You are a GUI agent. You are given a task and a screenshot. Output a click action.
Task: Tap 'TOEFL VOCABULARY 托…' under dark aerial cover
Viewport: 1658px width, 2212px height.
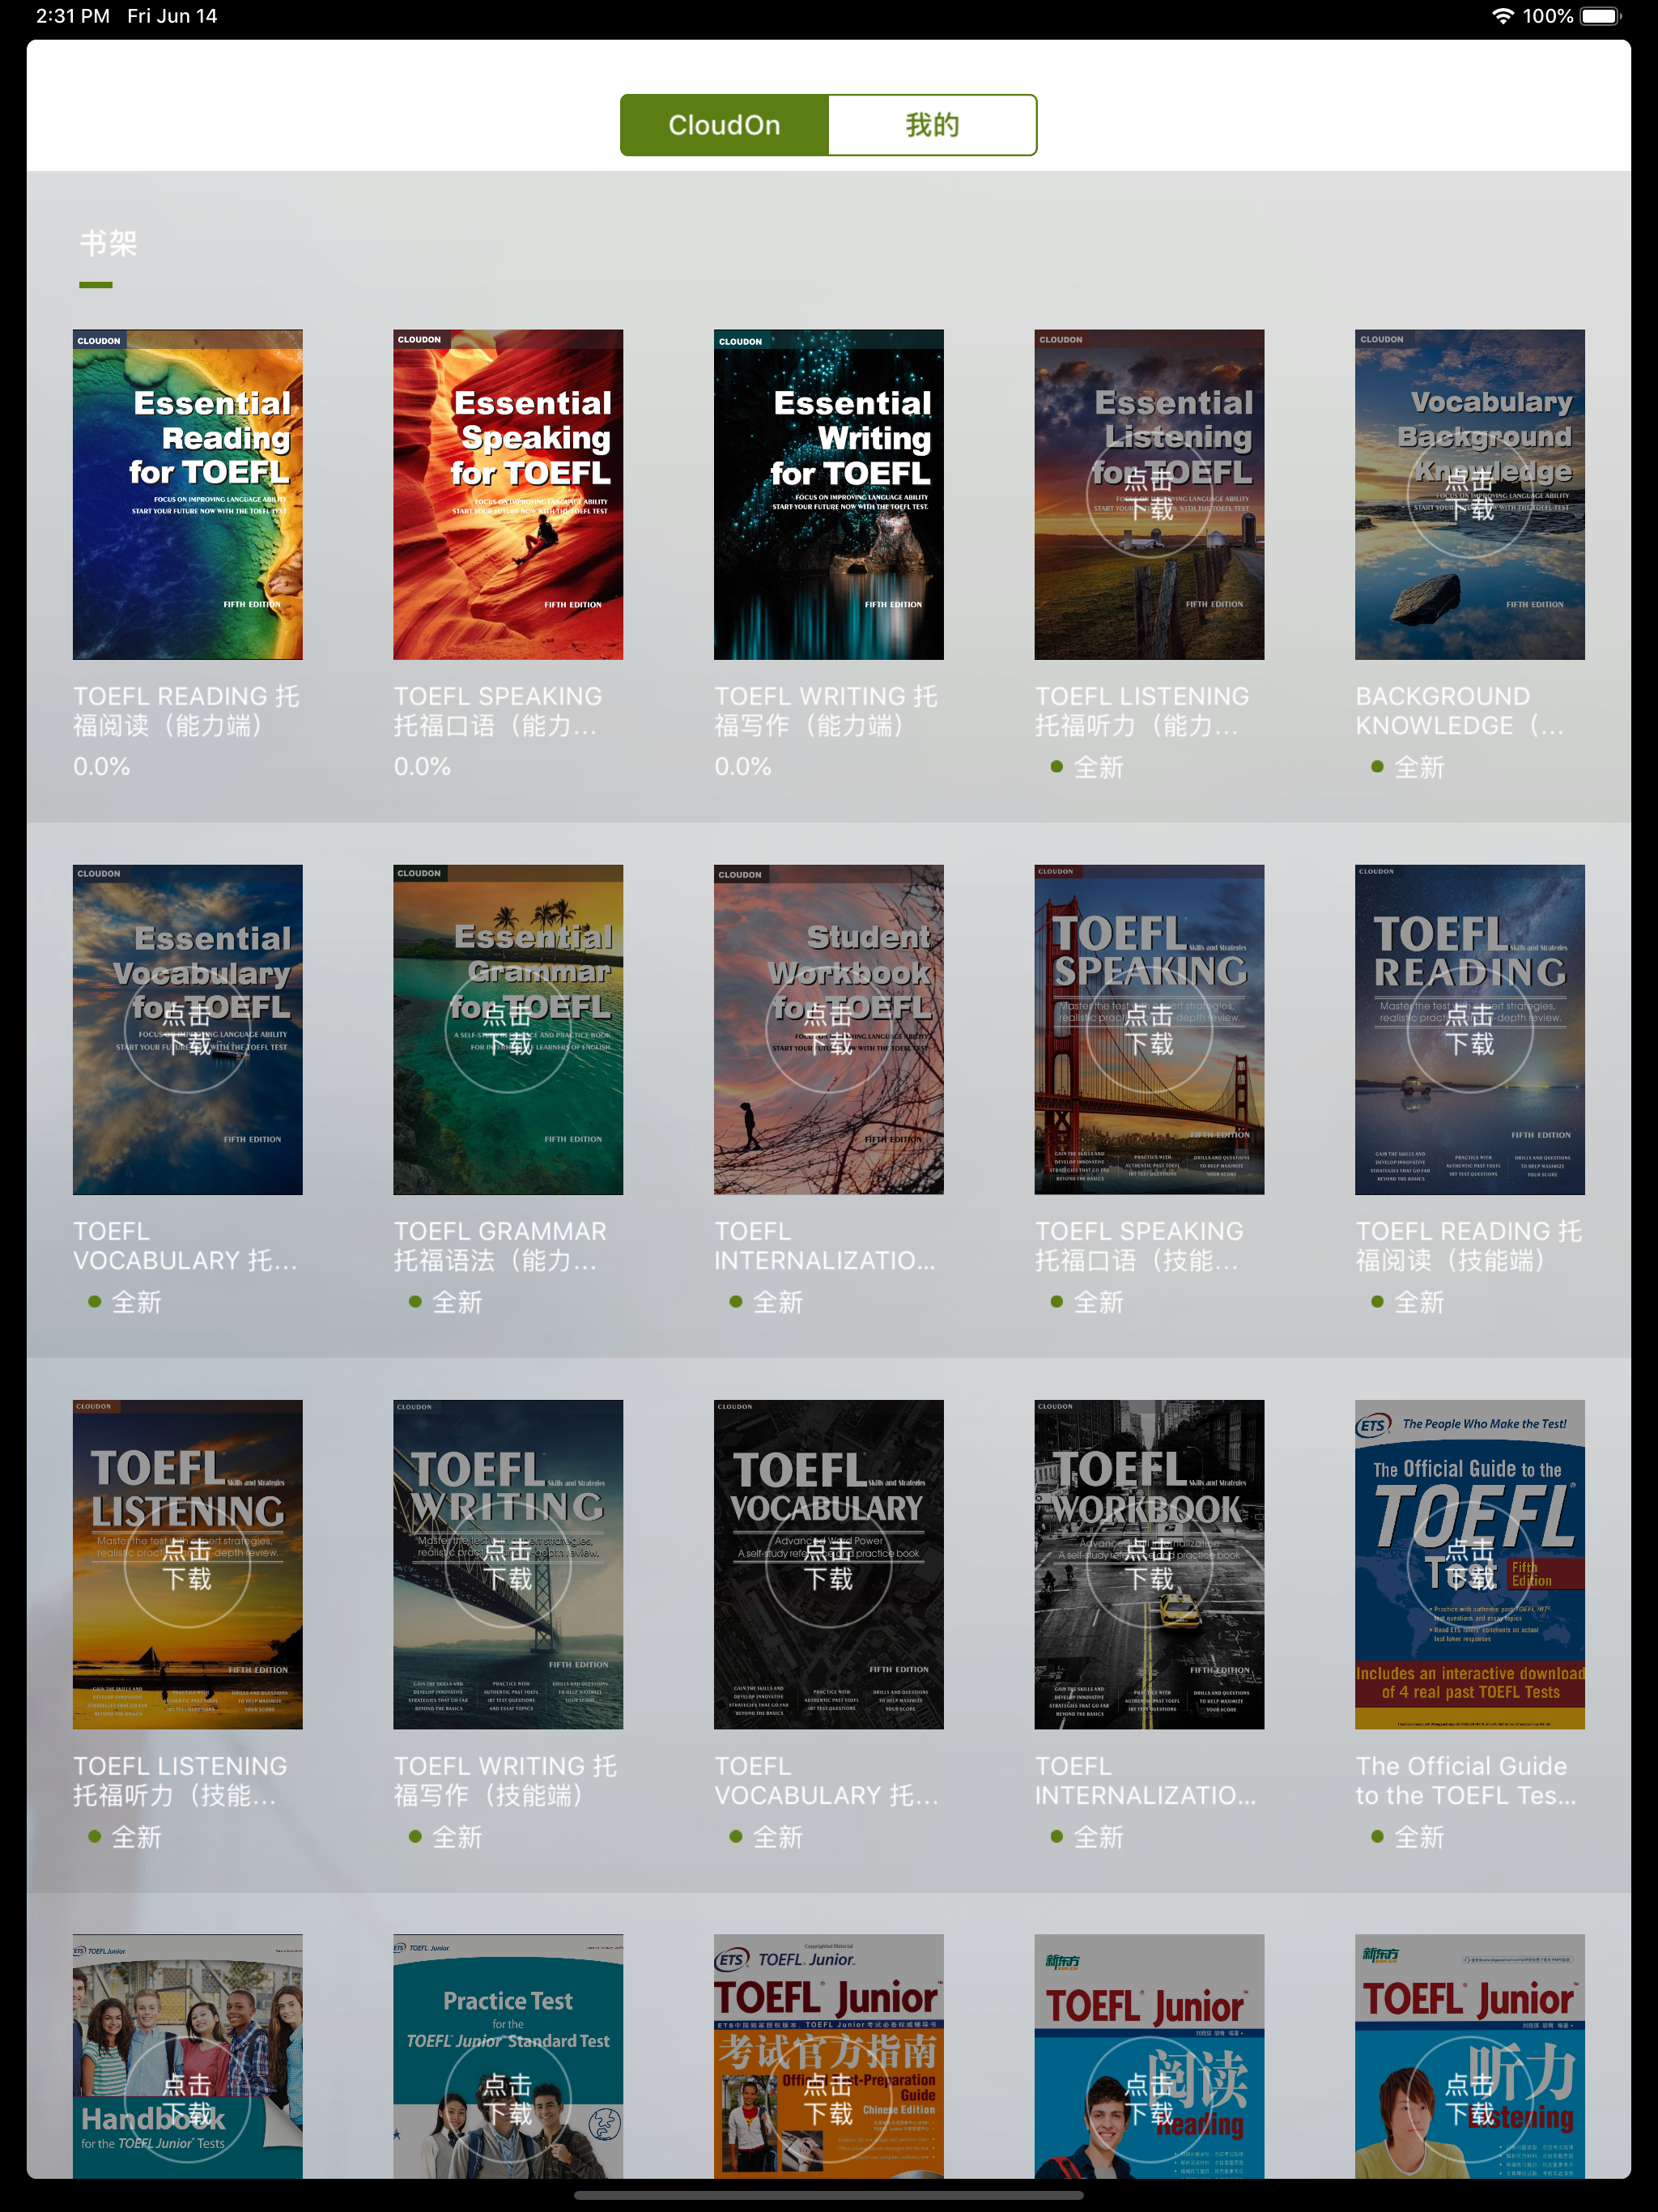[x=826, y=1781]
